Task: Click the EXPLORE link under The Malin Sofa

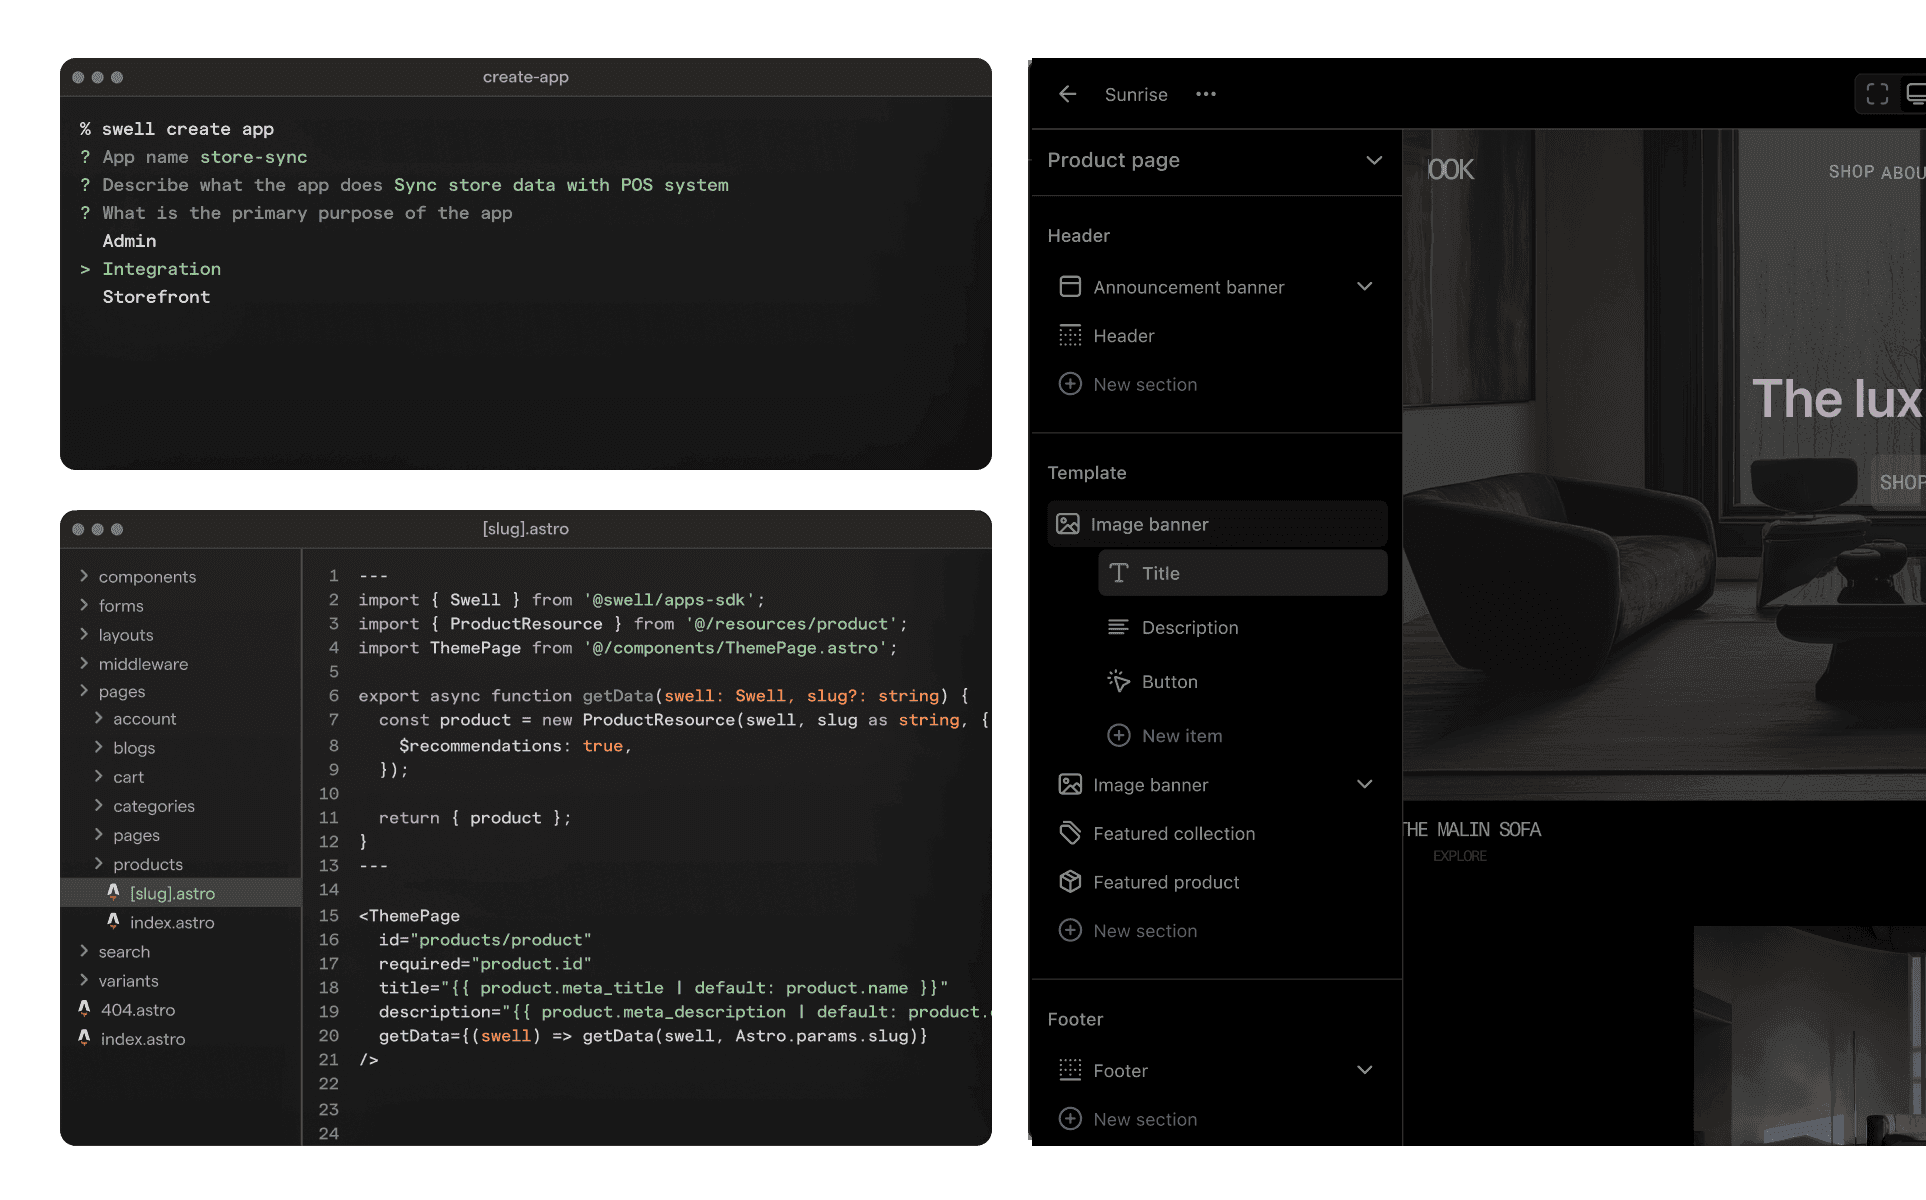Action: (x=1459, y=855)
